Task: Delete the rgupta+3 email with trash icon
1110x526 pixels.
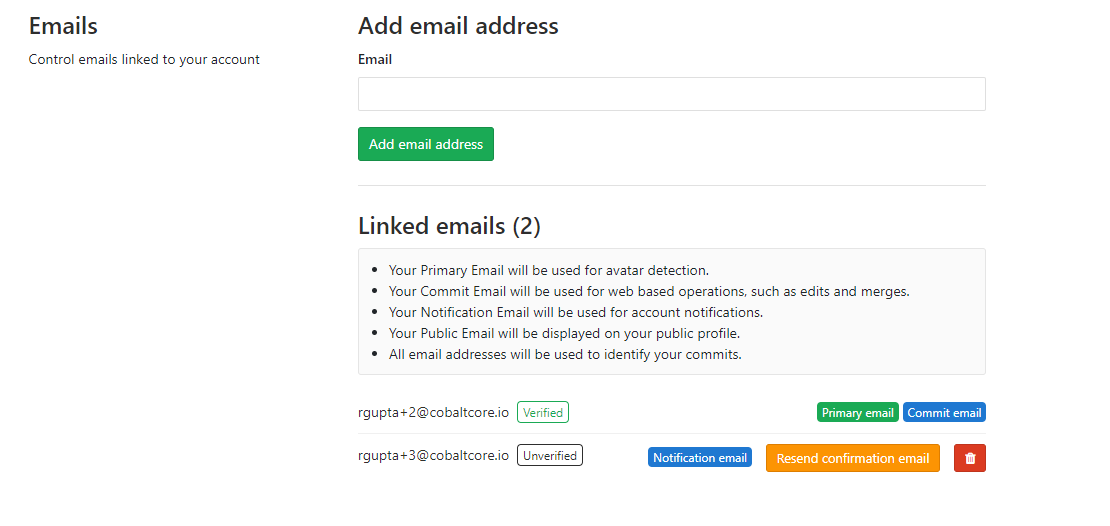Action: tap(969, 458)
